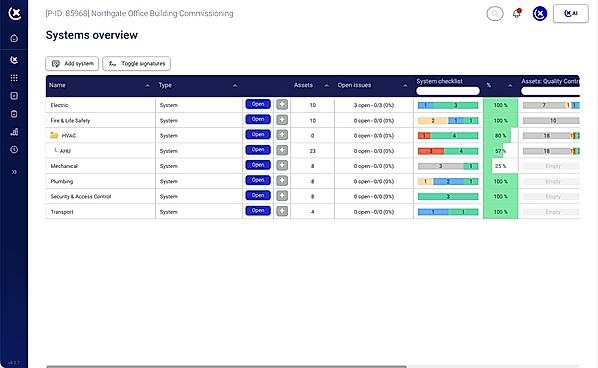
Task: Click plus icon in Plumbing row
Action: (x=282, y=180)
